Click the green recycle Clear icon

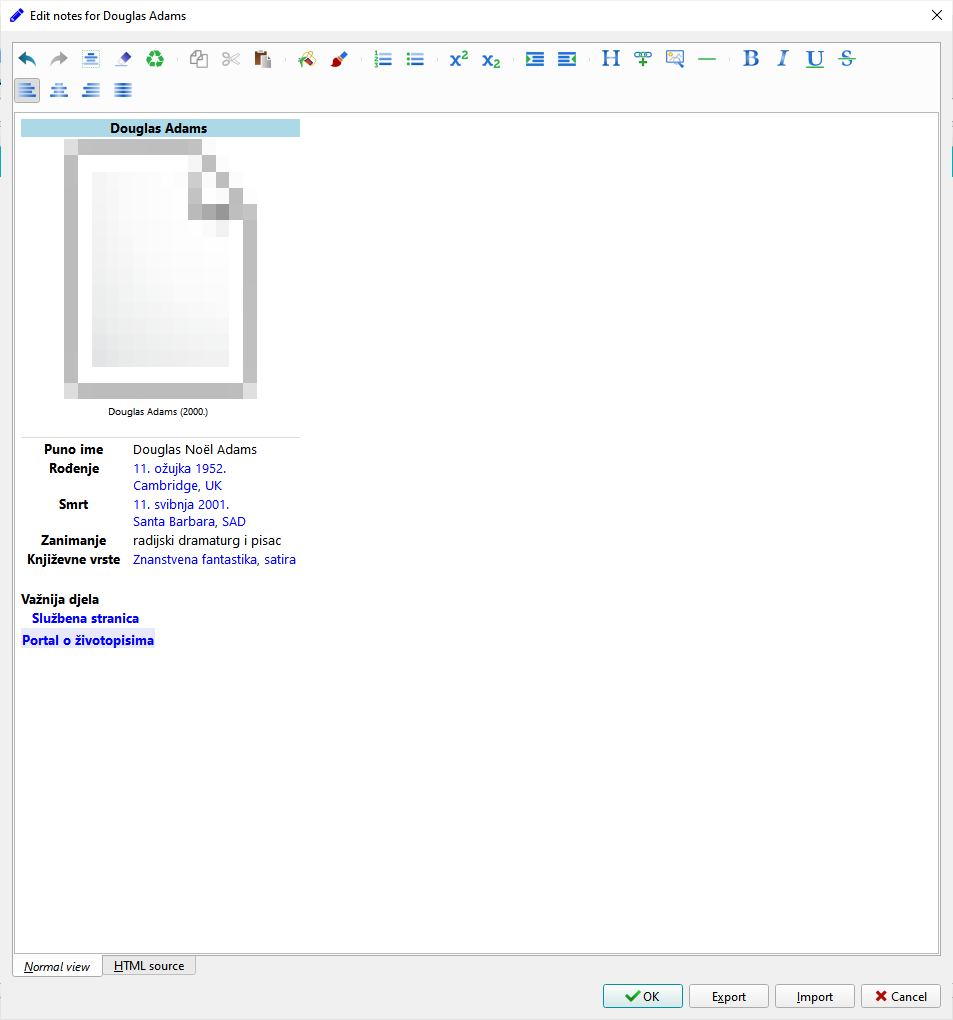pos(155,59)
